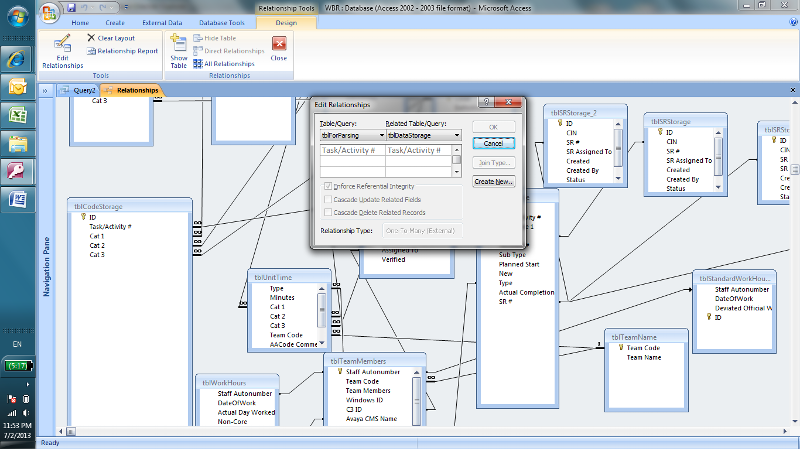Image resolution: width=800 pixels, height=449 pixels.
Task: Toggle Cascade Delete Related Records checkbox
Action: point(328,212)
